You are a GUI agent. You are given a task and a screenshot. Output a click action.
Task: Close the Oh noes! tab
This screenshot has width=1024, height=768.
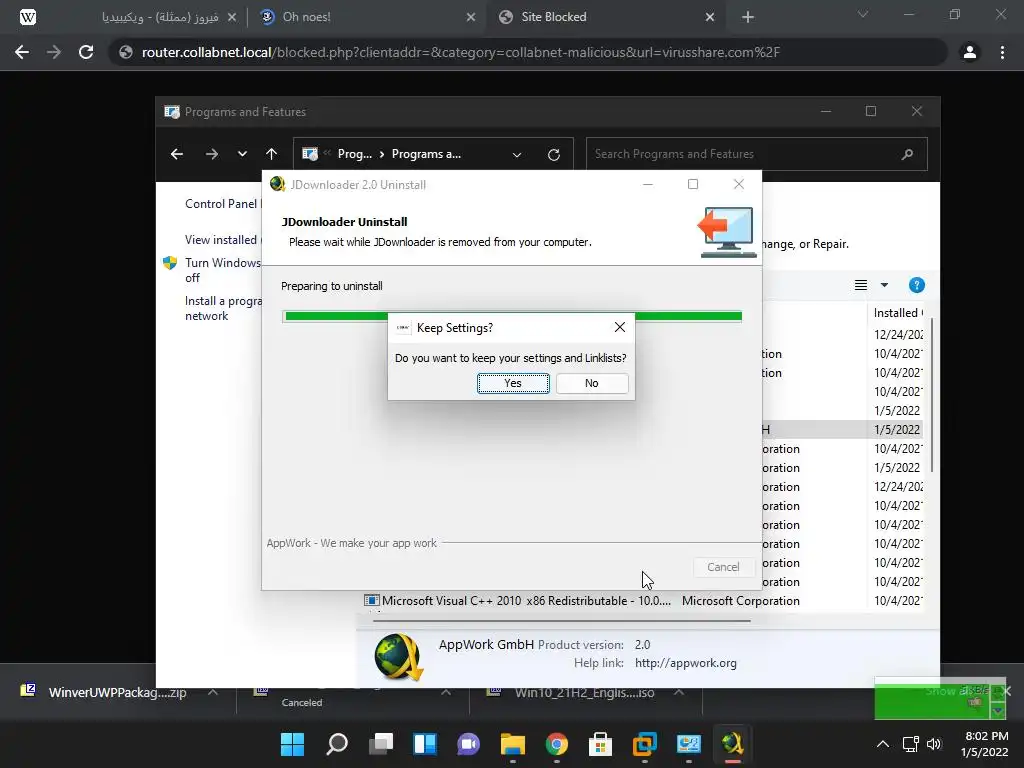tap(471, 17)
